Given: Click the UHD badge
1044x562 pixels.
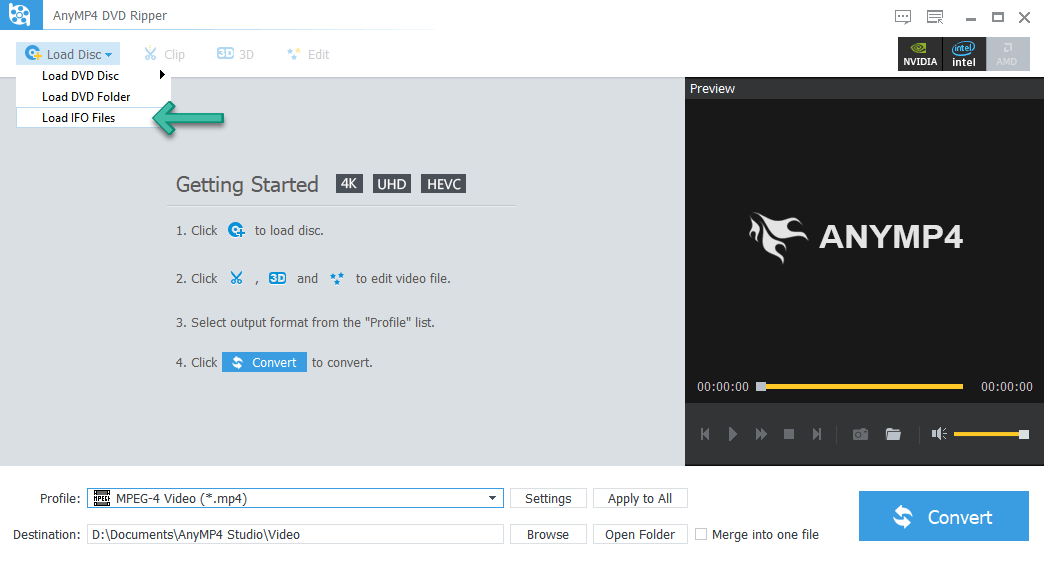Looking at the screenshot, I should [392, 184].
